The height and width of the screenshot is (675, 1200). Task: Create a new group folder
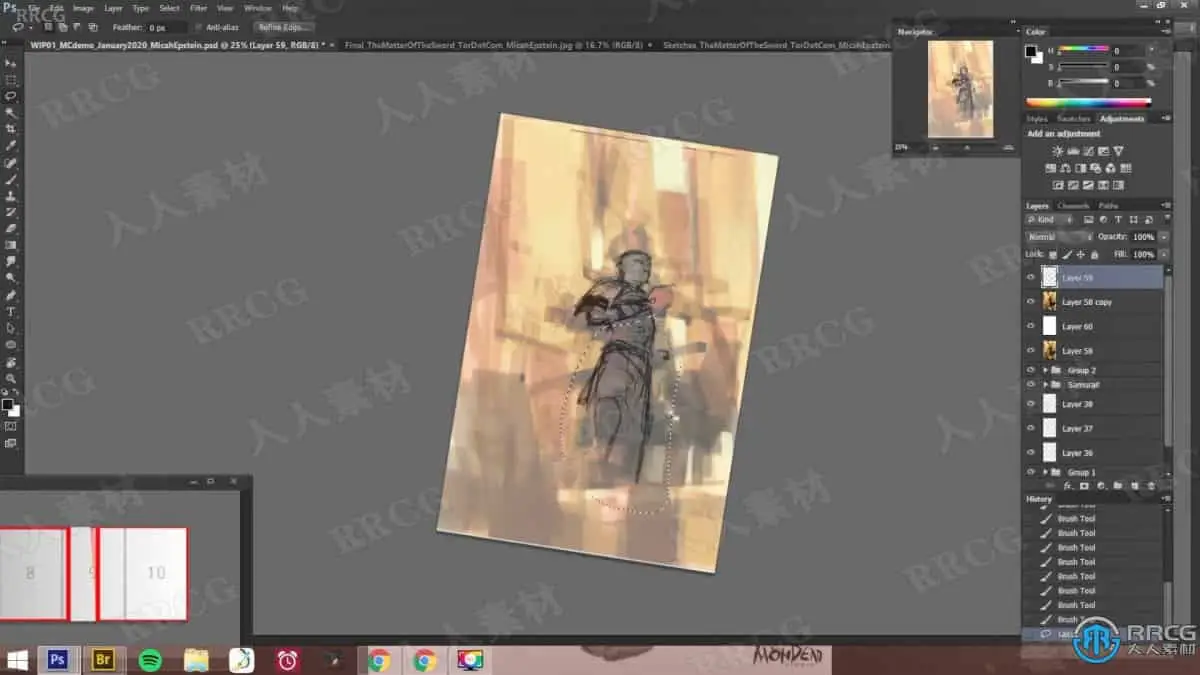(1117, 486)
